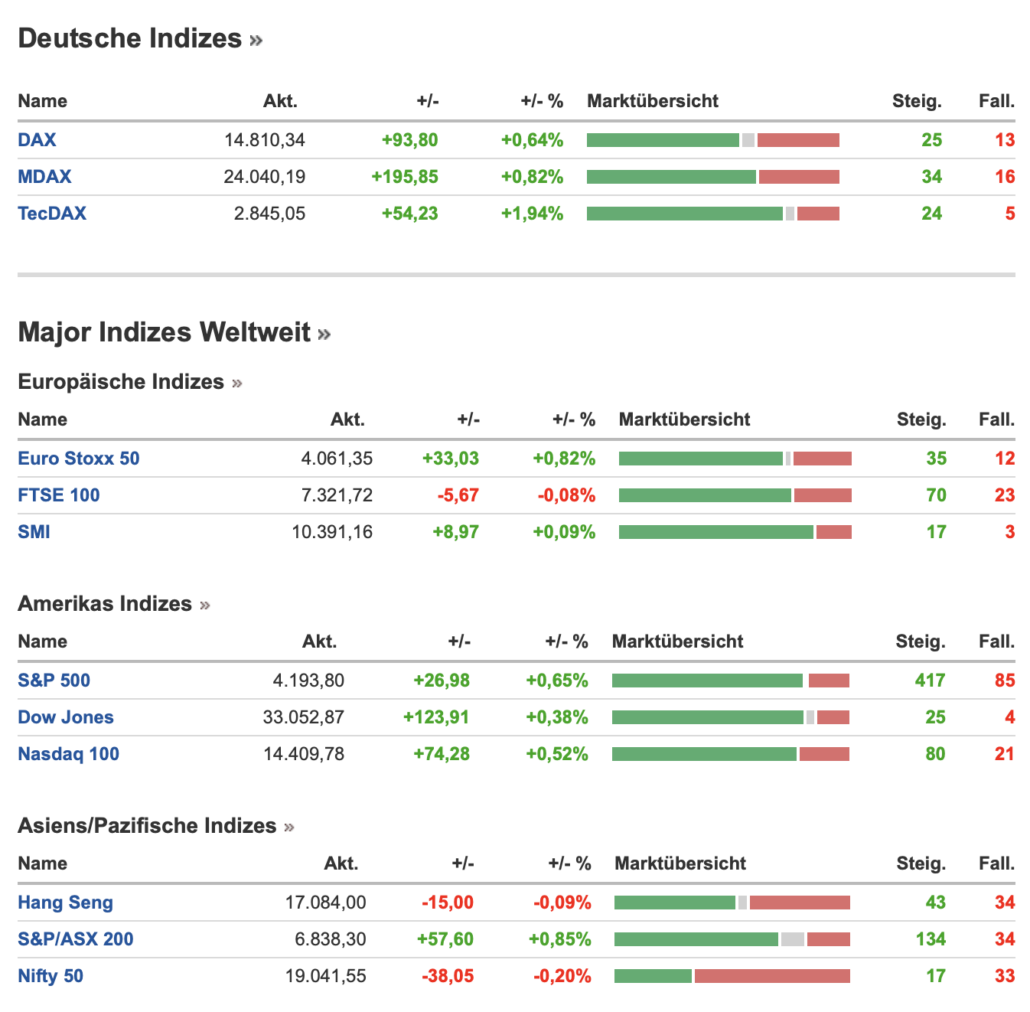The width and height of the screenshot is (1030, 1012).
Task: Open the S&P 500 index page
Action: click(x=54, y=680)
